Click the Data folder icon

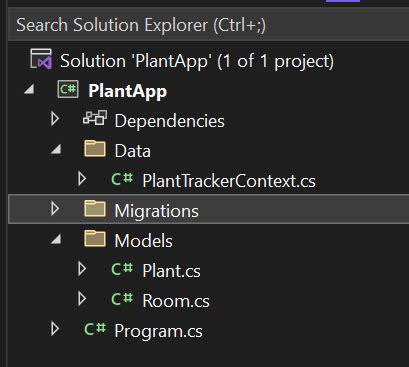tap(95, 149)
